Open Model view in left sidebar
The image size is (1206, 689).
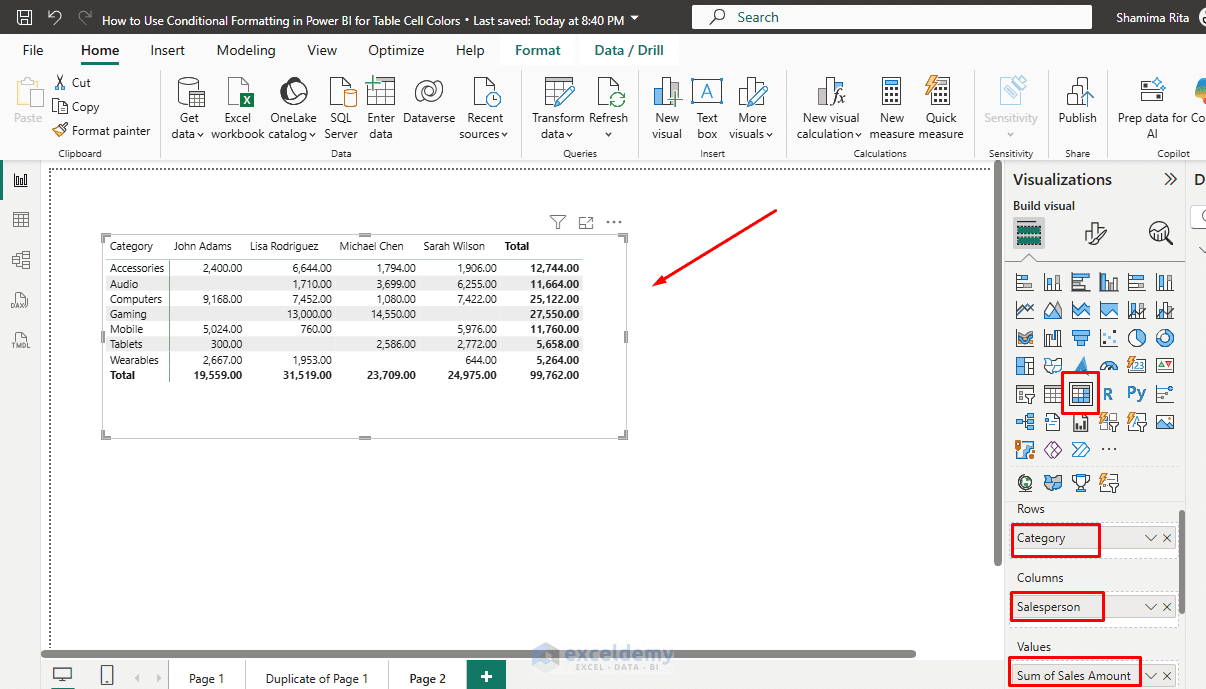click(x=21, y=260)
